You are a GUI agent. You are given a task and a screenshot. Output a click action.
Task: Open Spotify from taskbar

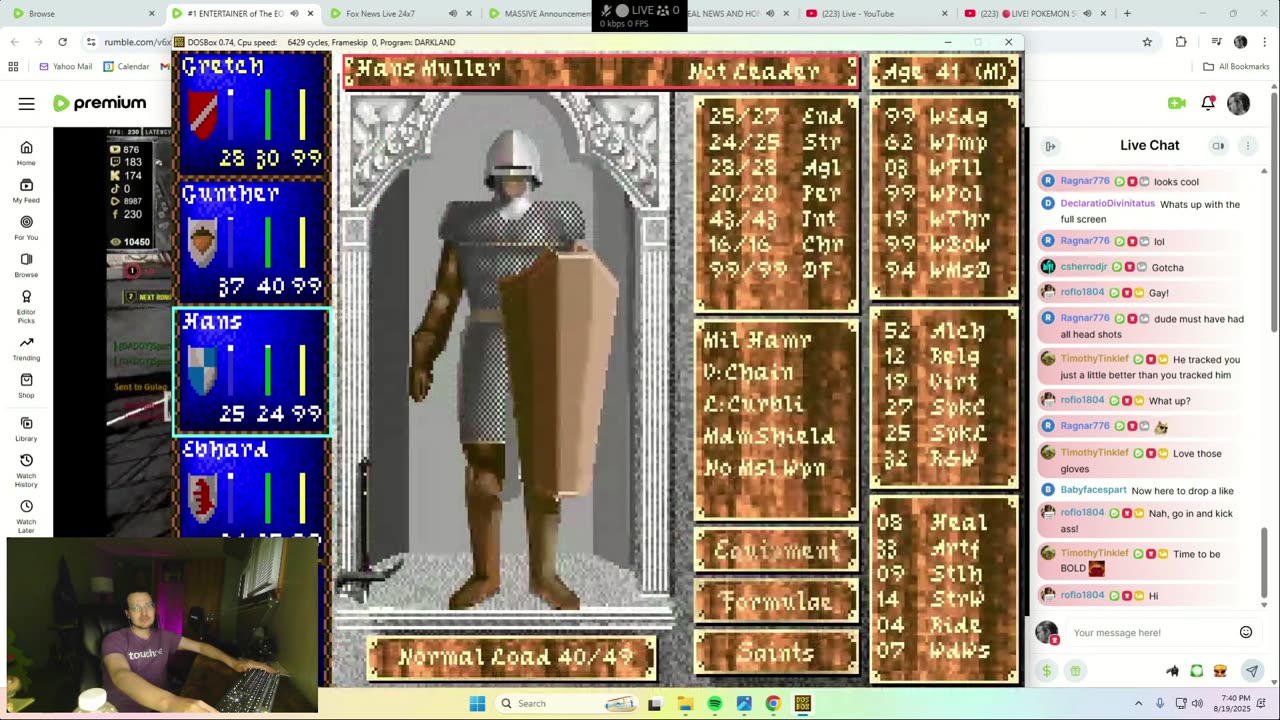714,703
